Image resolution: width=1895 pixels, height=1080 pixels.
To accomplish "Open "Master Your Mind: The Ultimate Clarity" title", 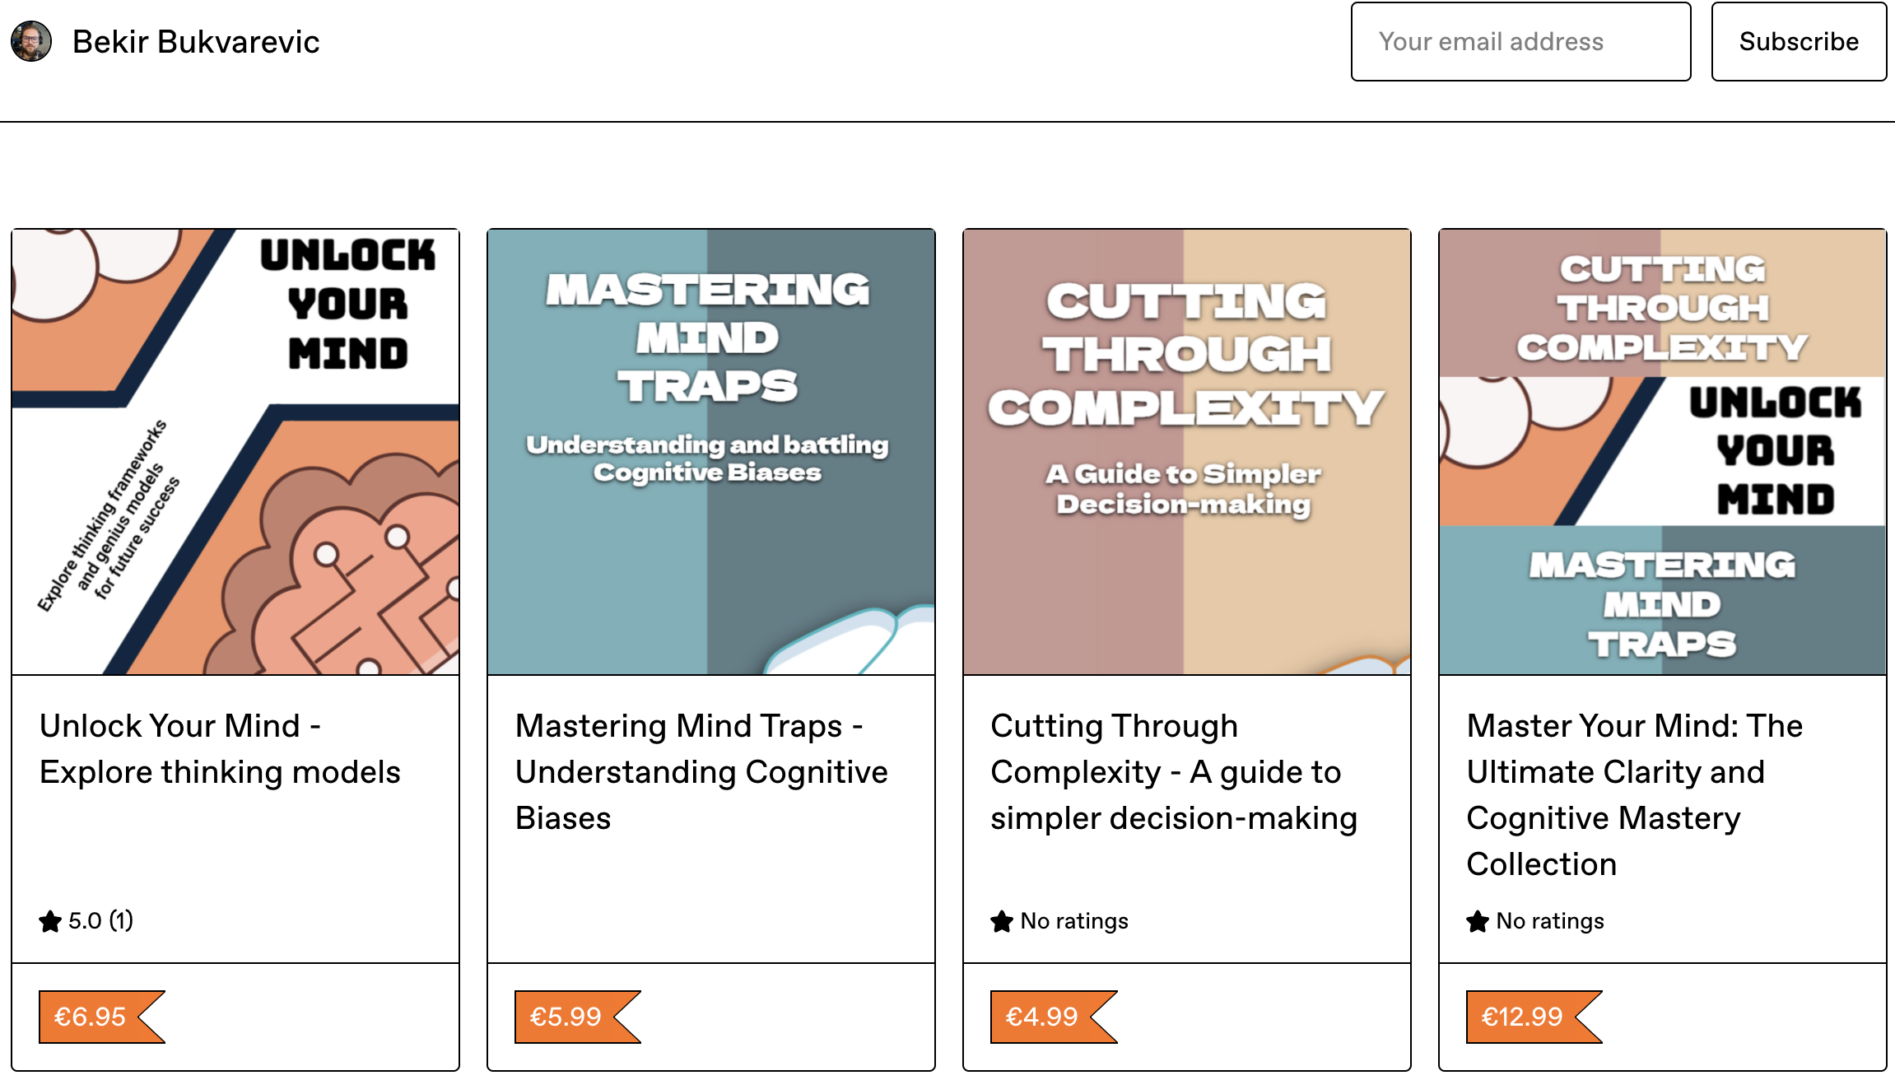I will 1634,794.
